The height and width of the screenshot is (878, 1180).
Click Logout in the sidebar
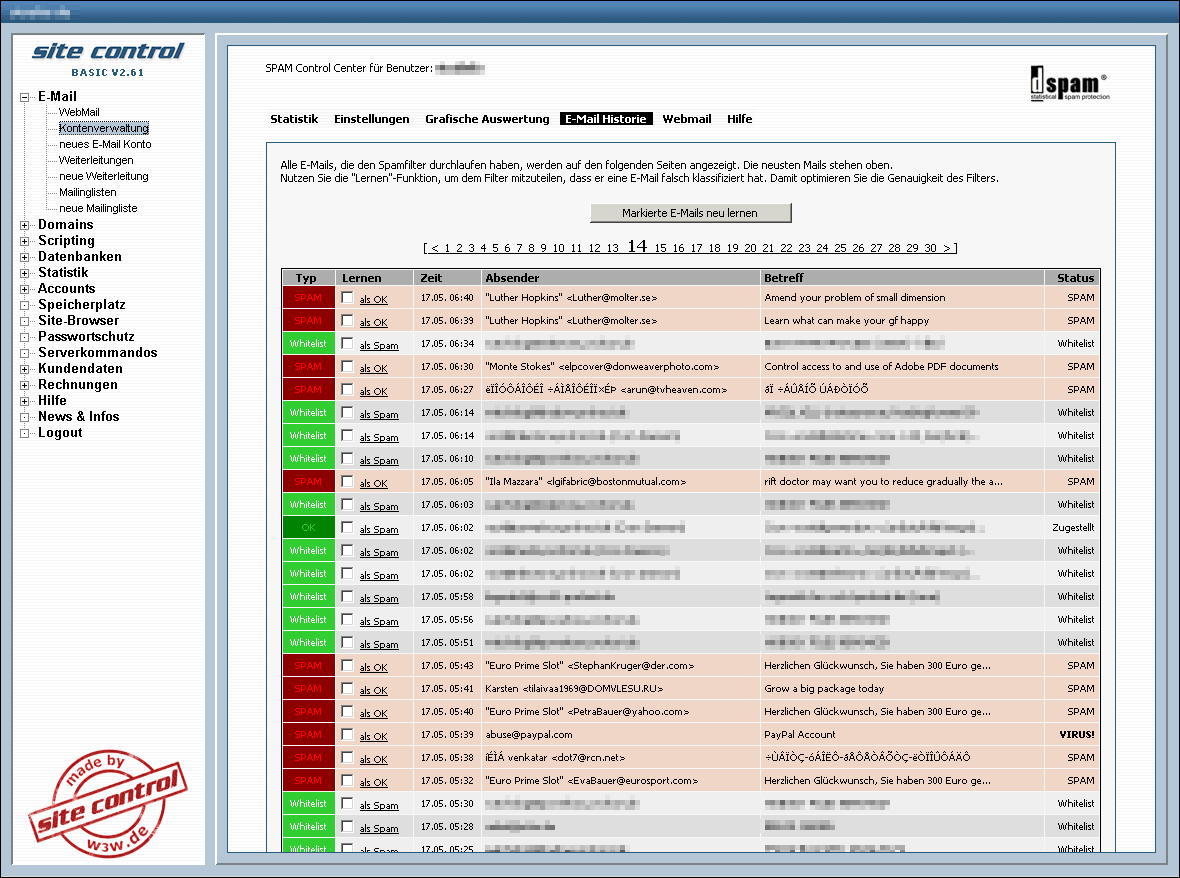point(60,433)
